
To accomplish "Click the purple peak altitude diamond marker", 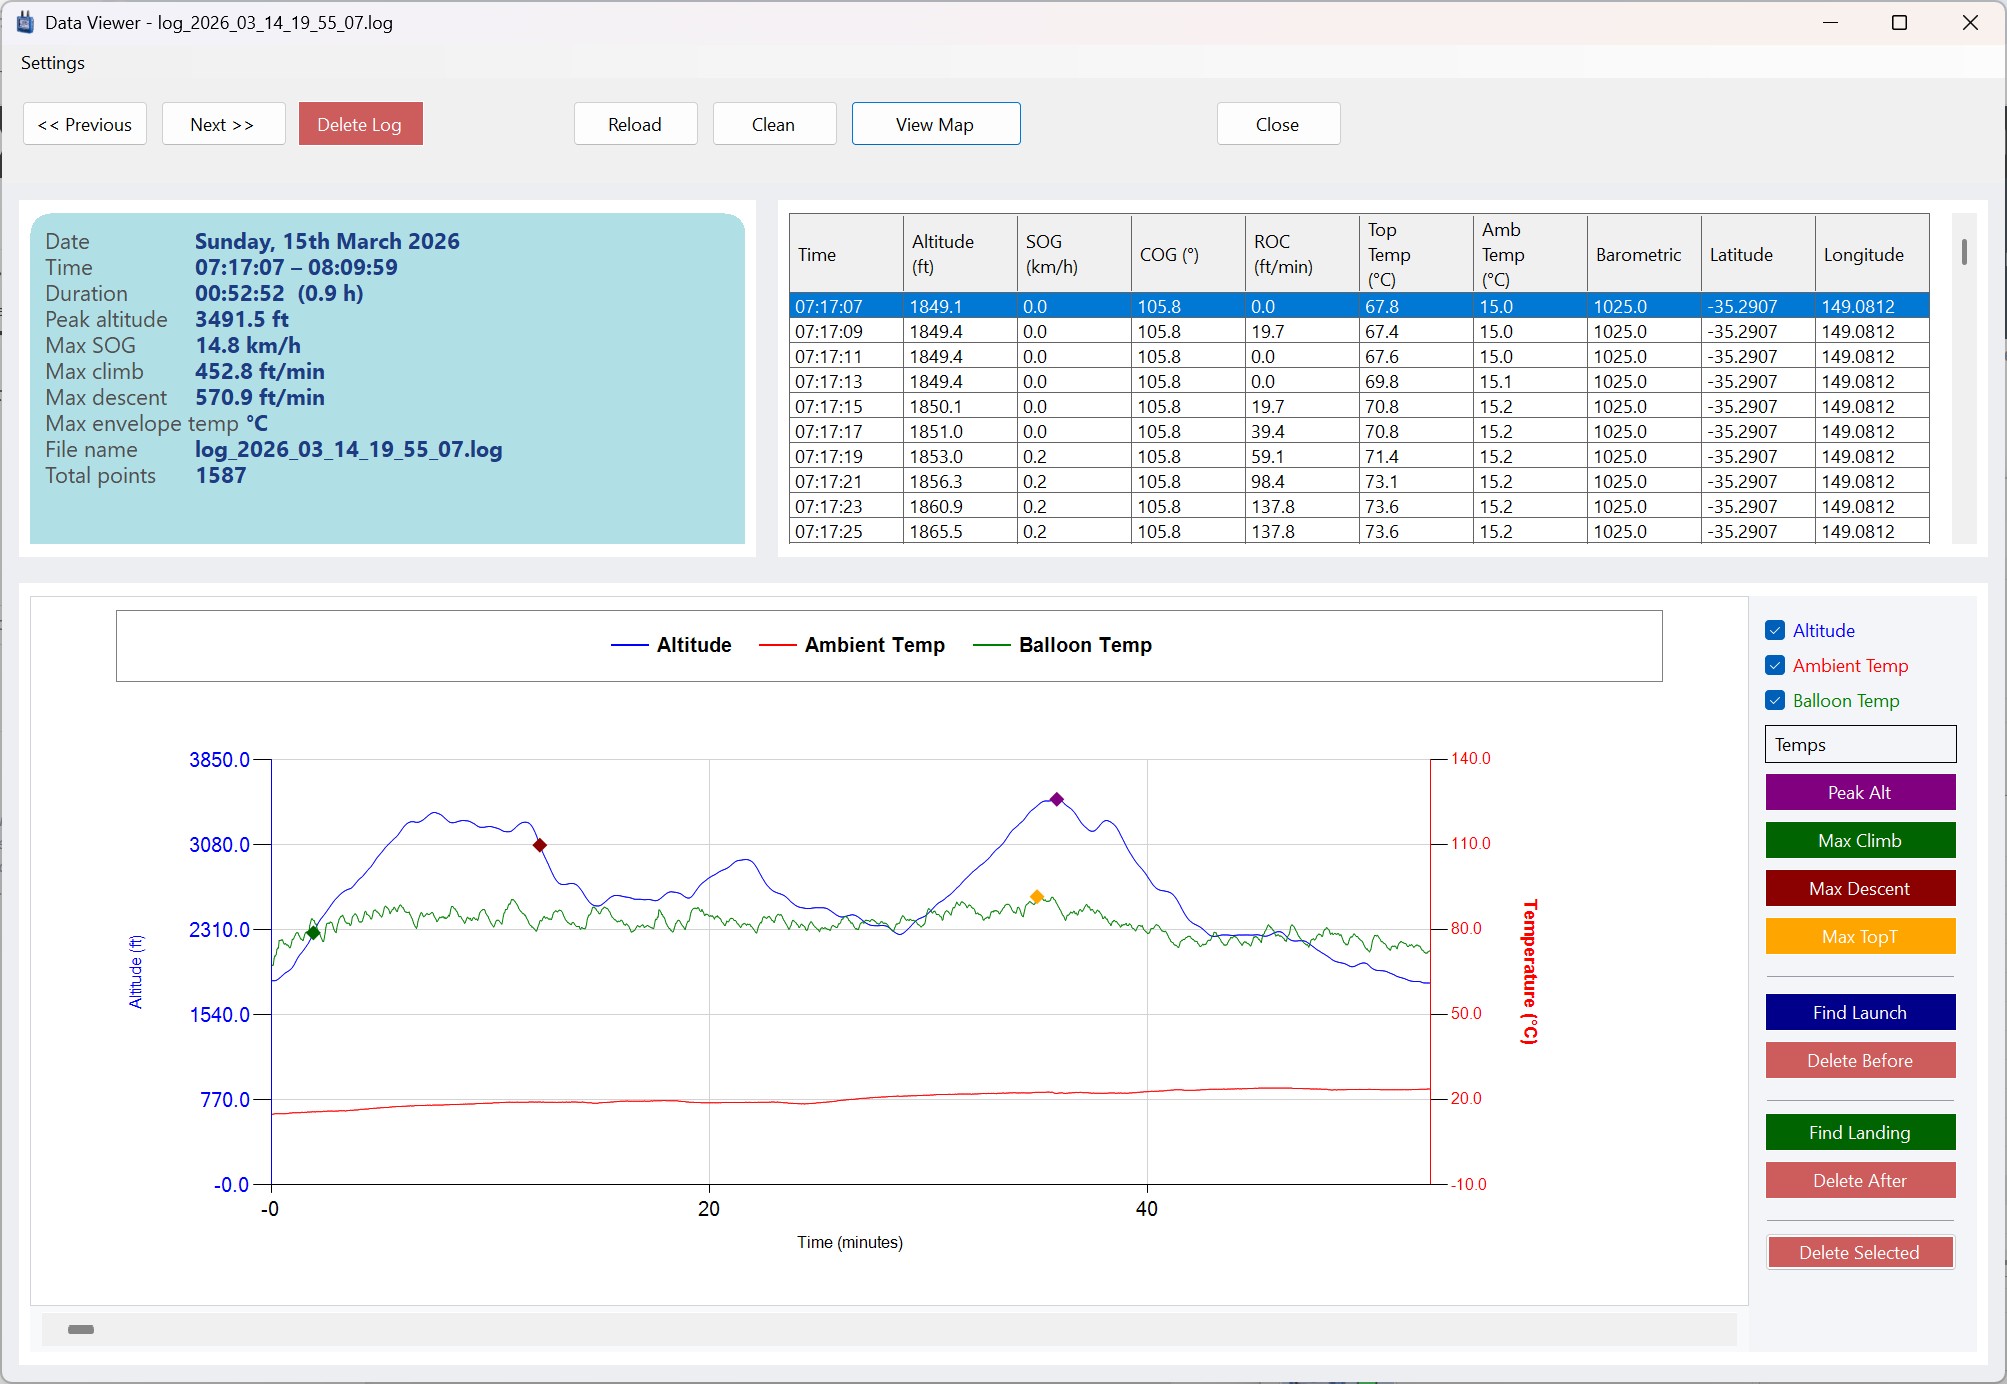I will coord(1056,799).
